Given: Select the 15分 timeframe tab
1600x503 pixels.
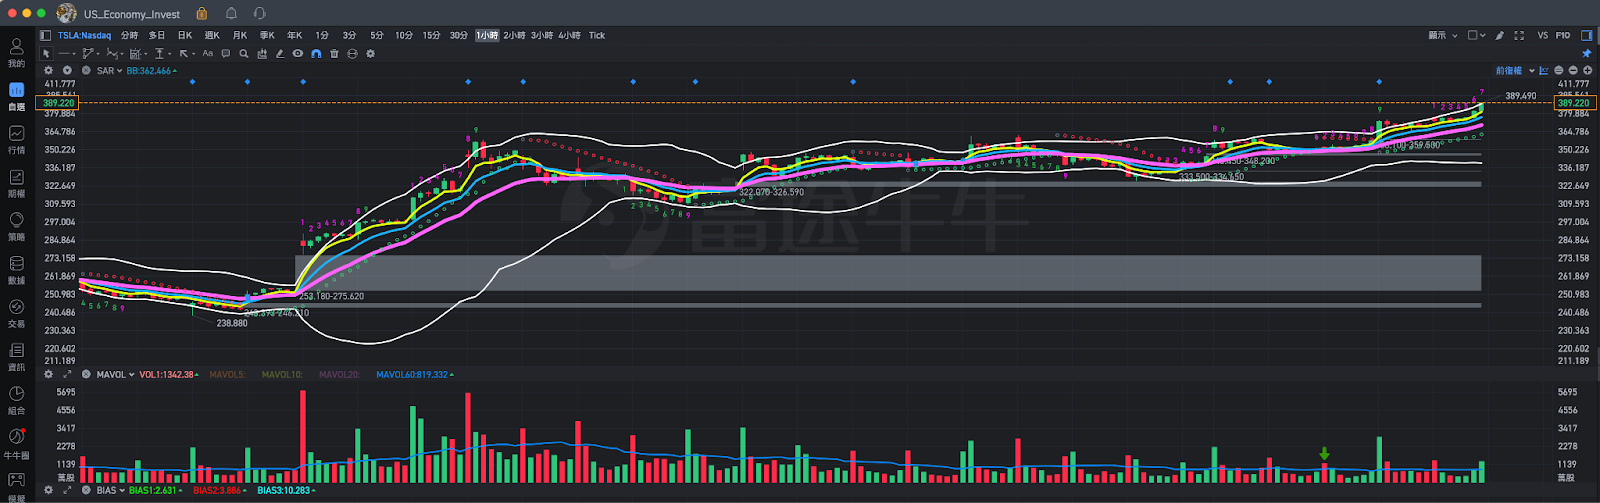Looking at the screenshot, I should [431, 35].
